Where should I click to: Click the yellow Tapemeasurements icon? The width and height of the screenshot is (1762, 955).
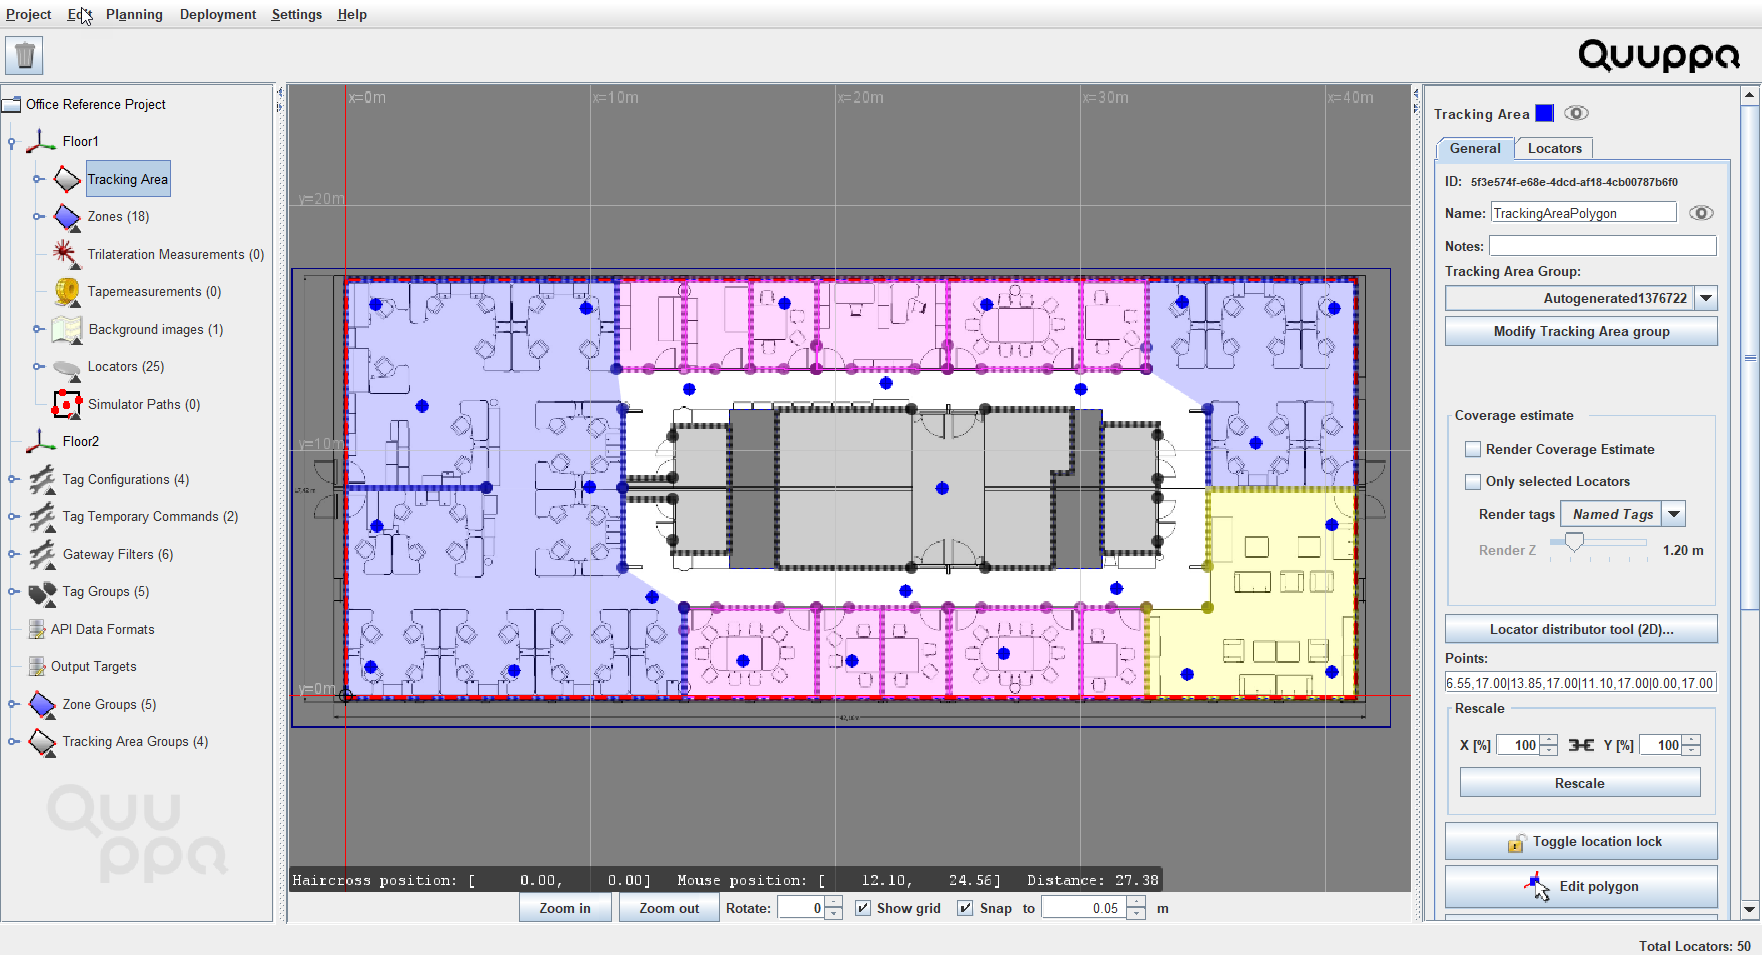point(67,291)
